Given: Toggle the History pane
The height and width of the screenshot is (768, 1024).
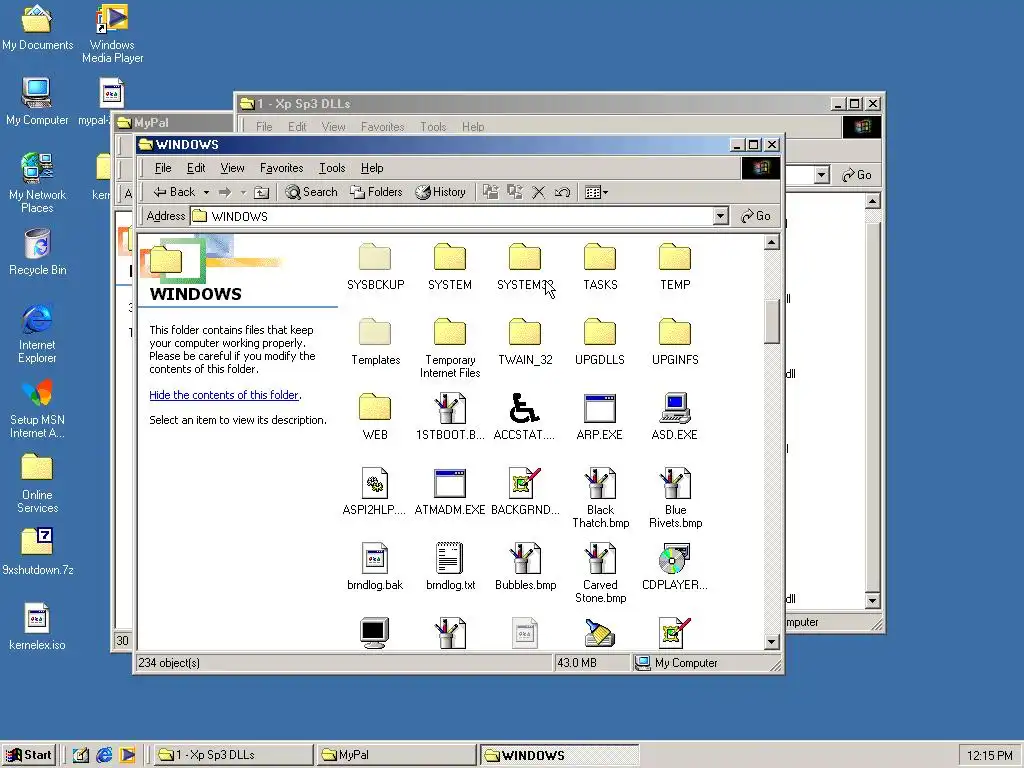Looking at the screenshot, I should click(440, 192).
